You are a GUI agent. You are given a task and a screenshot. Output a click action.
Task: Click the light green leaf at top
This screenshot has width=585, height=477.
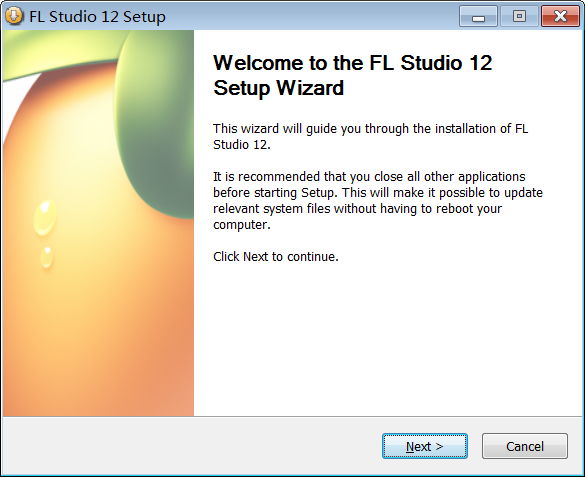[60, 50]
